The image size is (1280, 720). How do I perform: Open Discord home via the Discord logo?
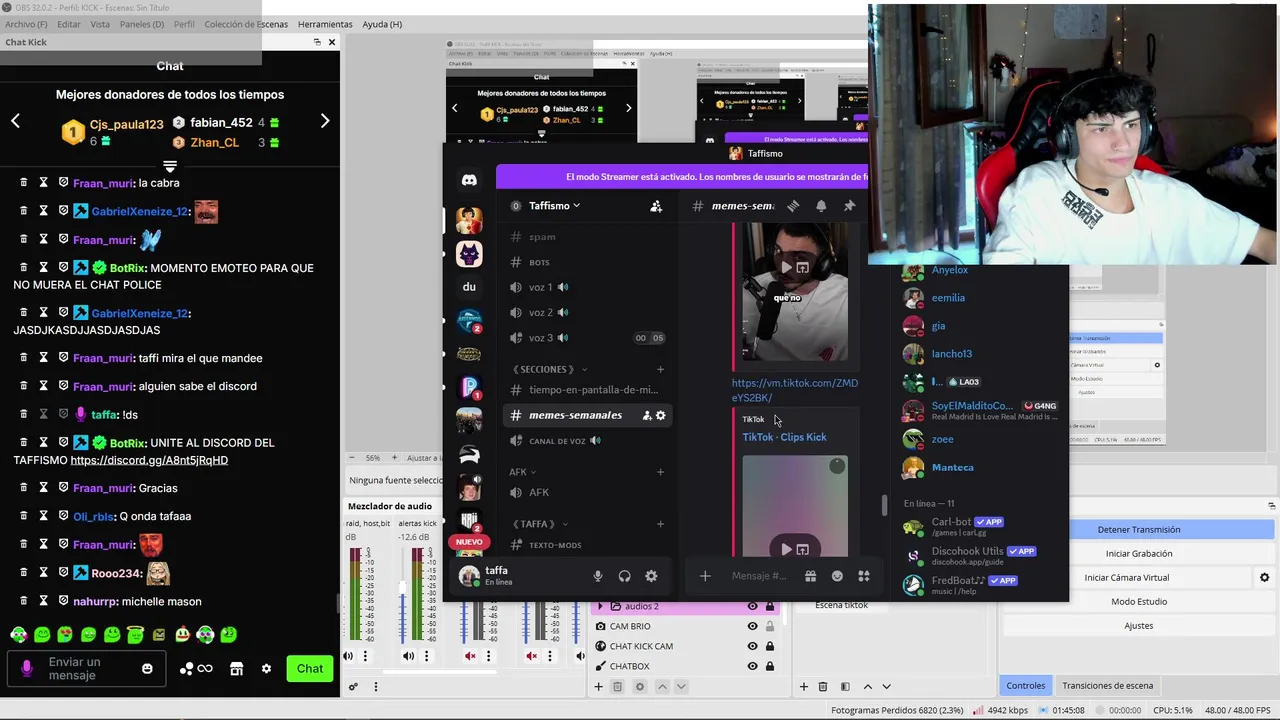tap(469, 180)
